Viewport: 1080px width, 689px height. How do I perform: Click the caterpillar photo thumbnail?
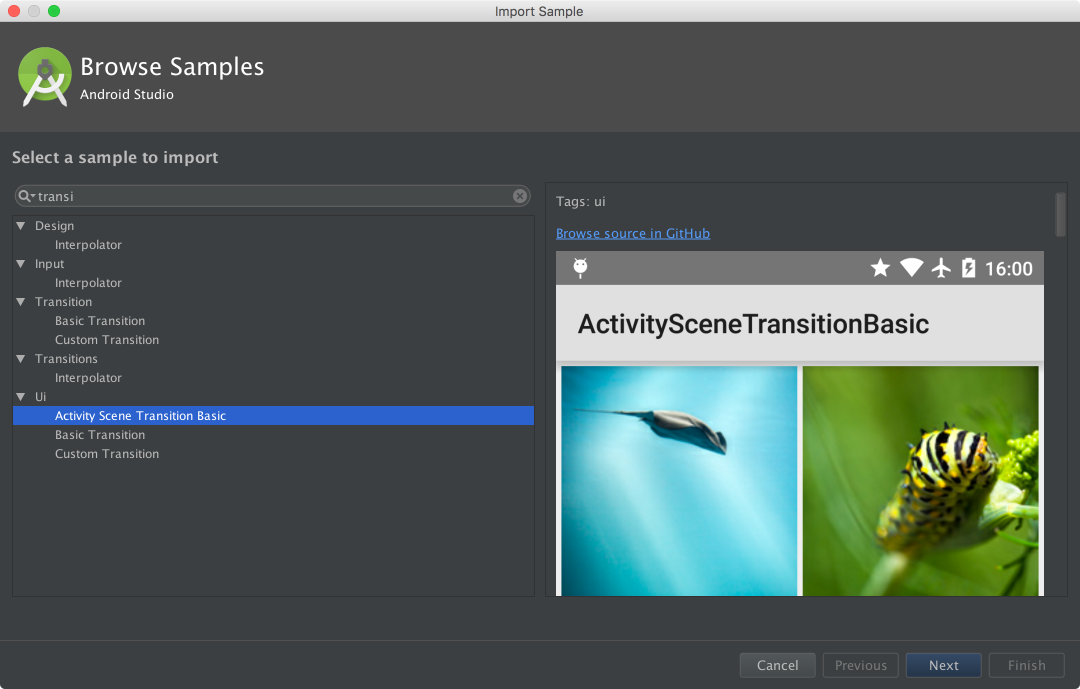click(x=921, y=481)
